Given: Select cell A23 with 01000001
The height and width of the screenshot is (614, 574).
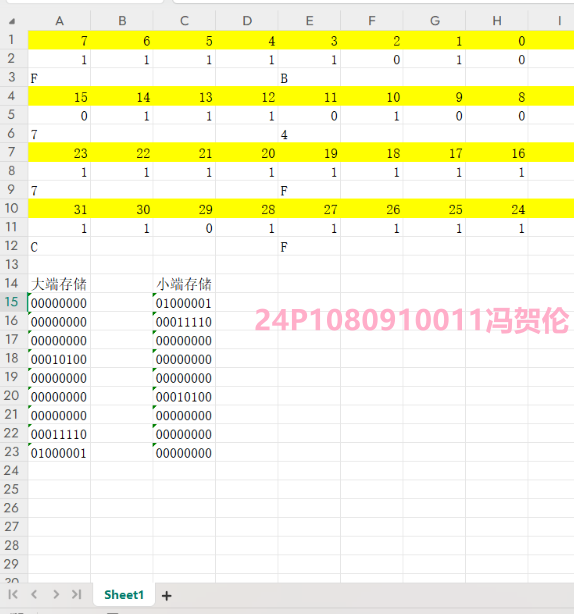Looking at the screenshot, I should [x=59, y=453].
